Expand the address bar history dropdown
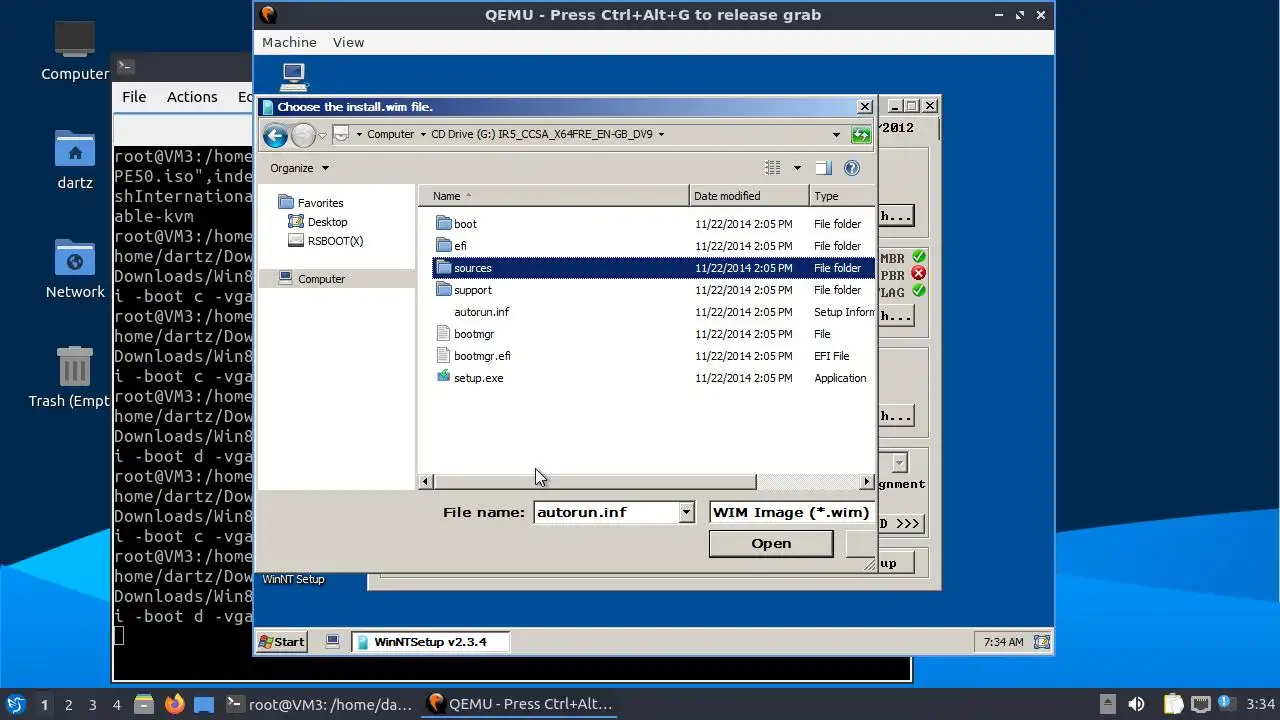 point(836,134)
